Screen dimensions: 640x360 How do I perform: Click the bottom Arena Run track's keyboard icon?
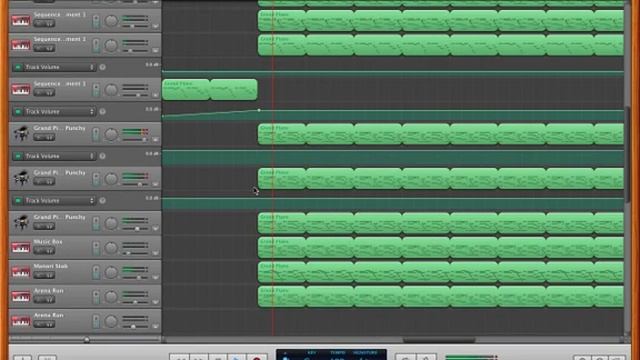(21, 321)
